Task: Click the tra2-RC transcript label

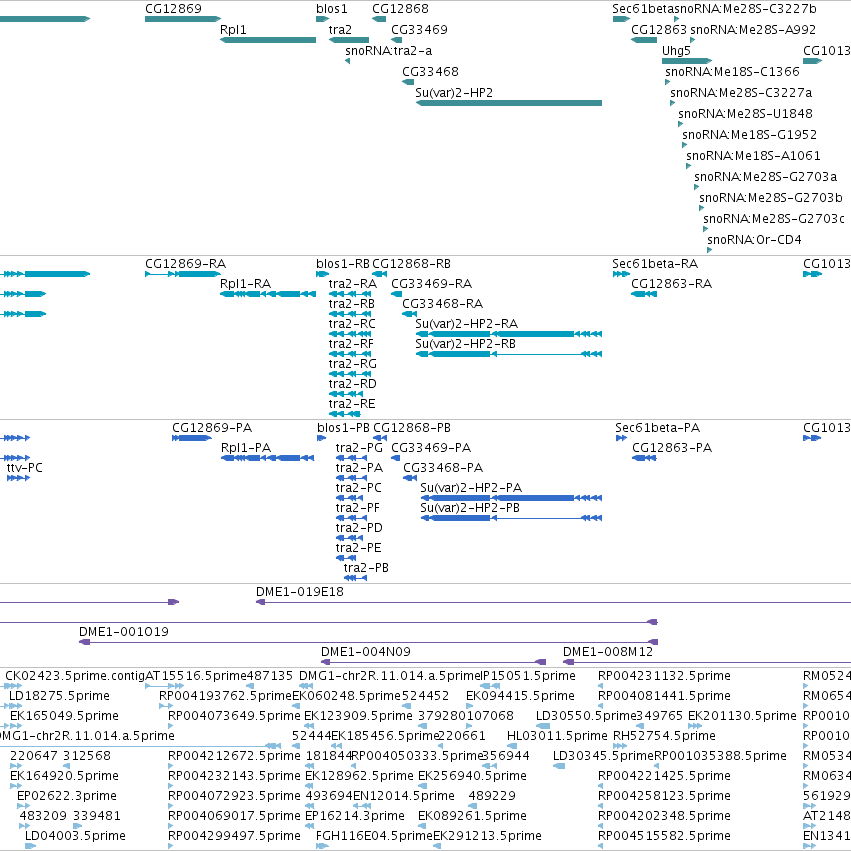Action: (x=352, y=324)
